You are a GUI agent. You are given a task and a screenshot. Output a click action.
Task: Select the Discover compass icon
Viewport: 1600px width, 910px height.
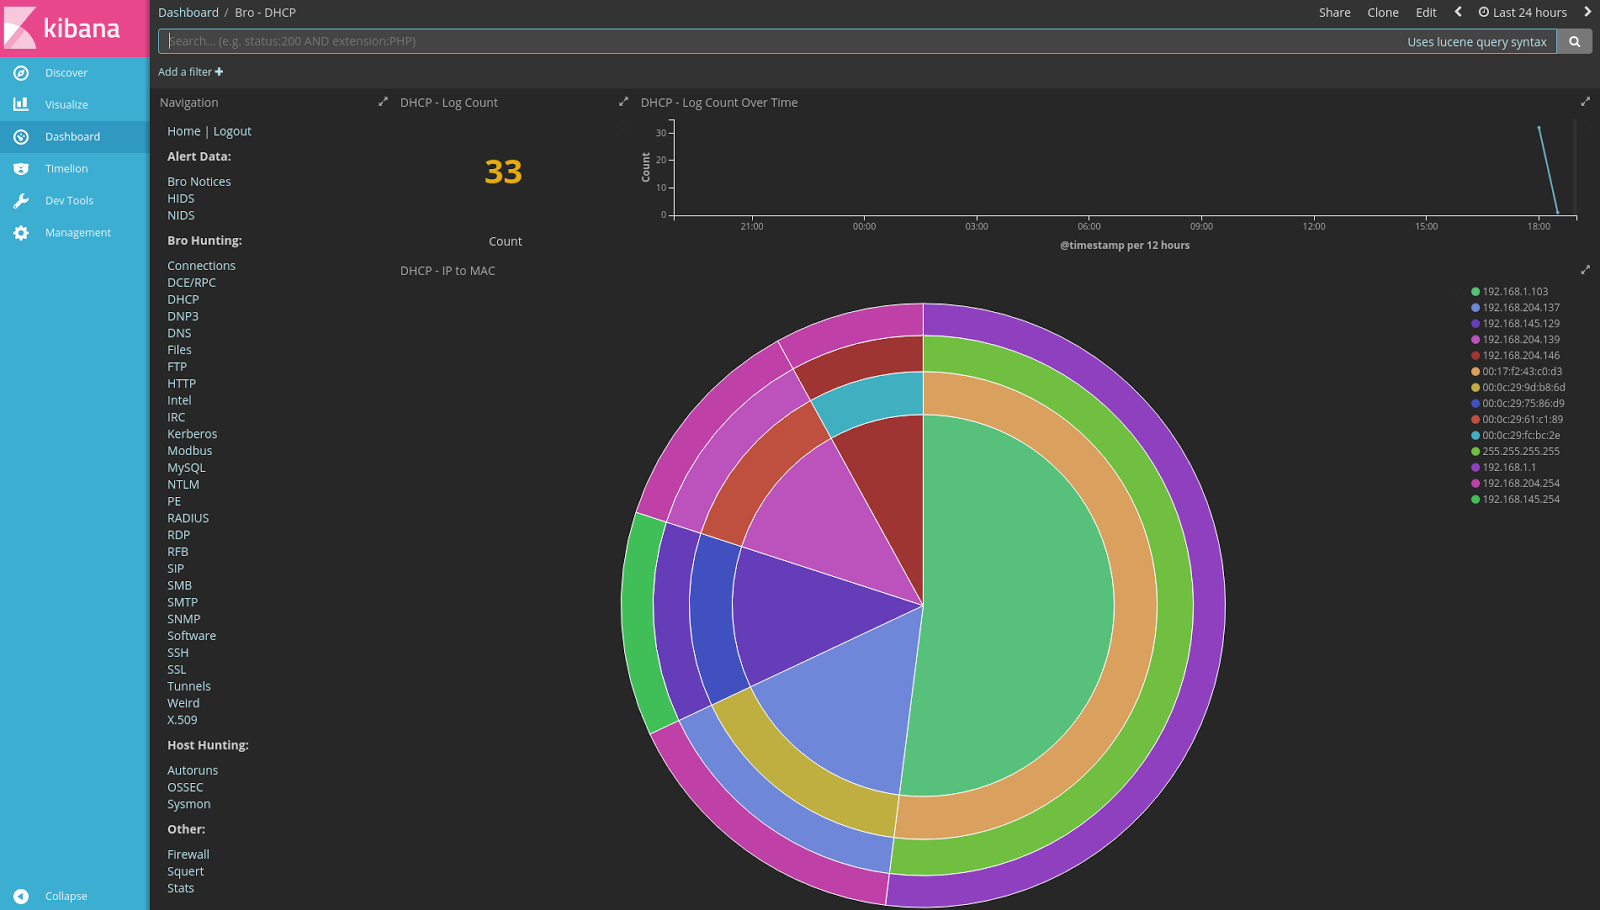coord(21,72)
